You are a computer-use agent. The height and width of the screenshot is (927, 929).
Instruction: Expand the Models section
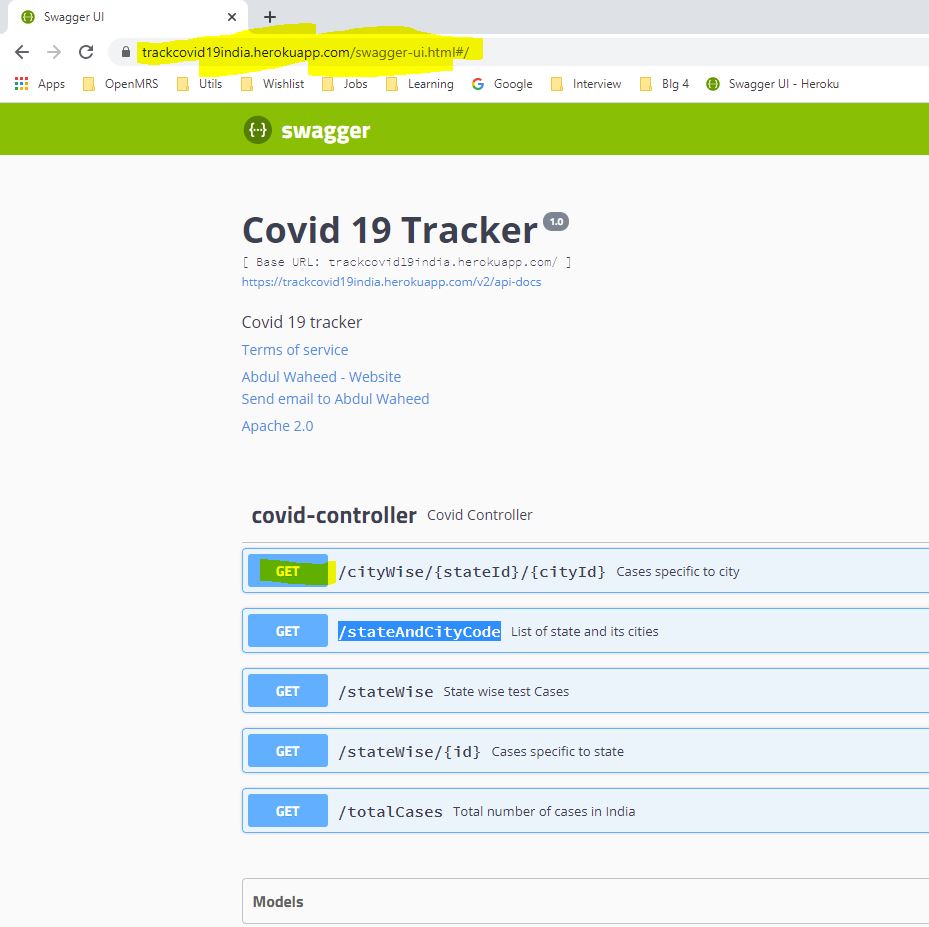585,901
